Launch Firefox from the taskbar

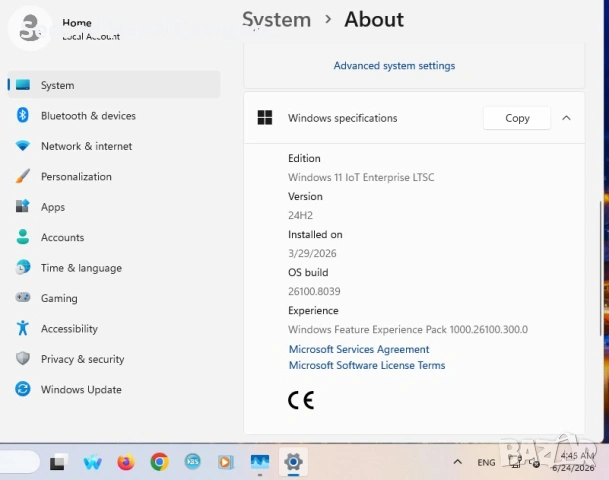[x=126, y=462]
